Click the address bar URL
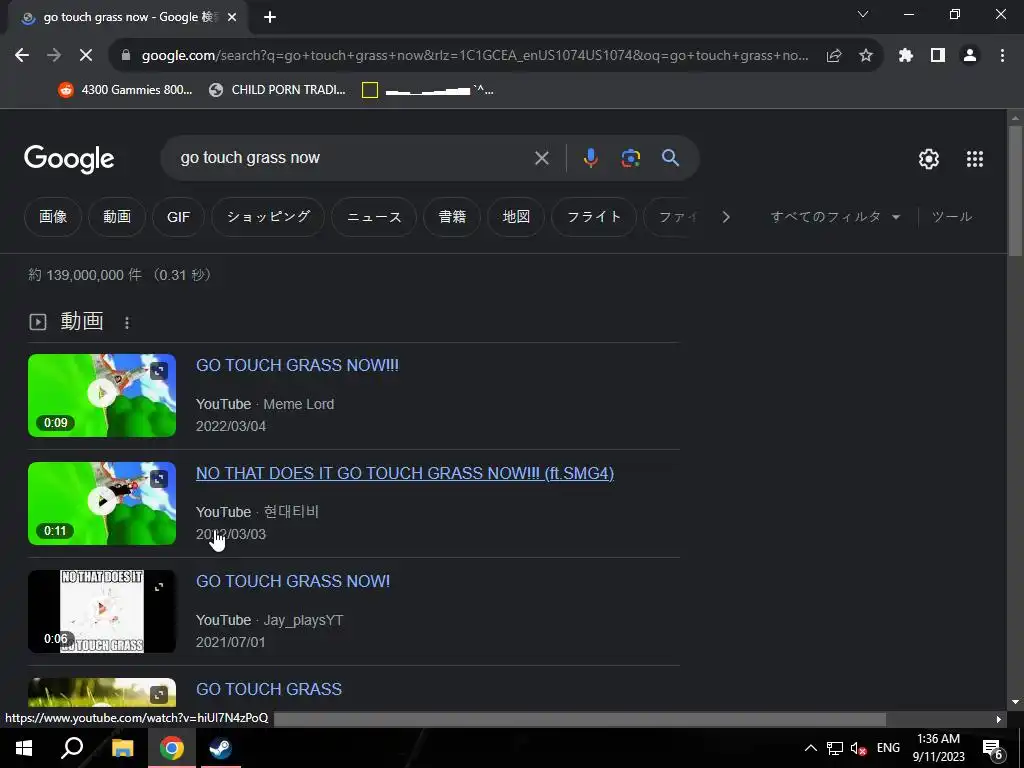Image resolution: width=1024 pixels, height=768 pixels. click(x=475, y=56)
